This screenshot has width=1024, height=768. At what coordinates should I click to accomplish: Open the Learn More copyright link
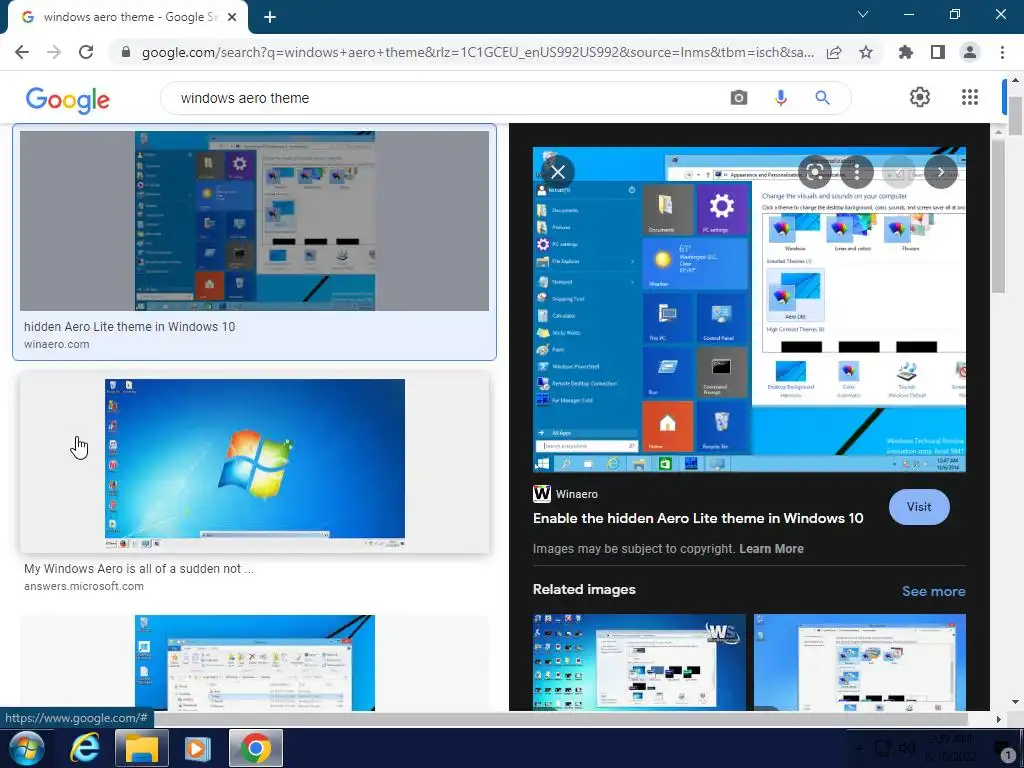(771, 549)
